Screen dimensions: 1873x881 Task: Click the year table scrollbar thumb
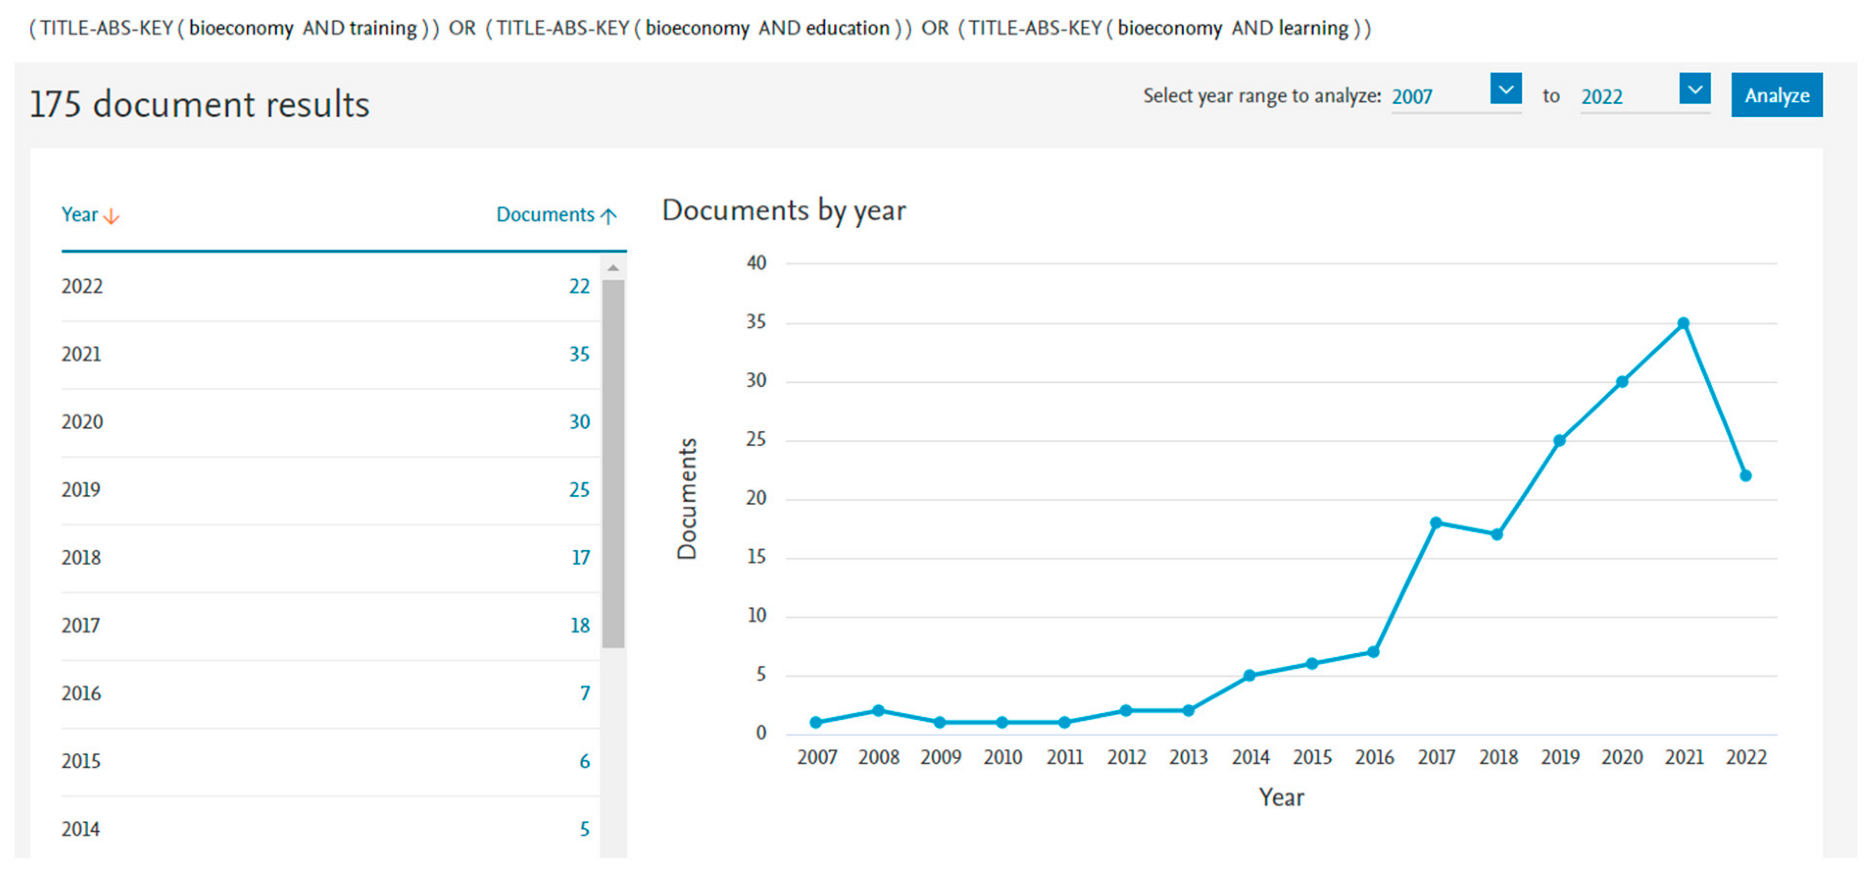(613, 460)
